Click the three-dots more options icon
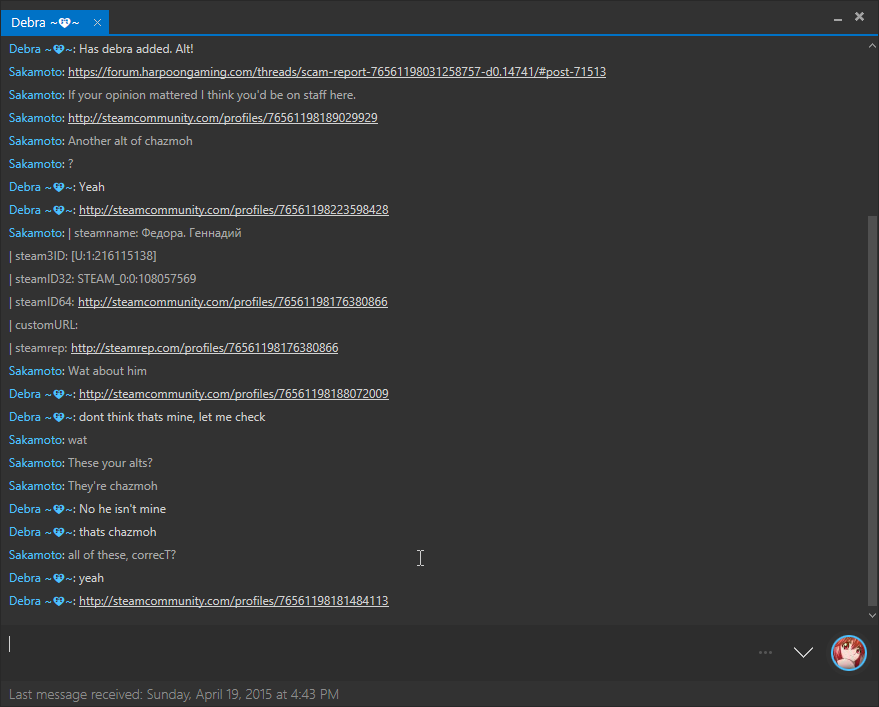879x707 pixels. point(765,652)
